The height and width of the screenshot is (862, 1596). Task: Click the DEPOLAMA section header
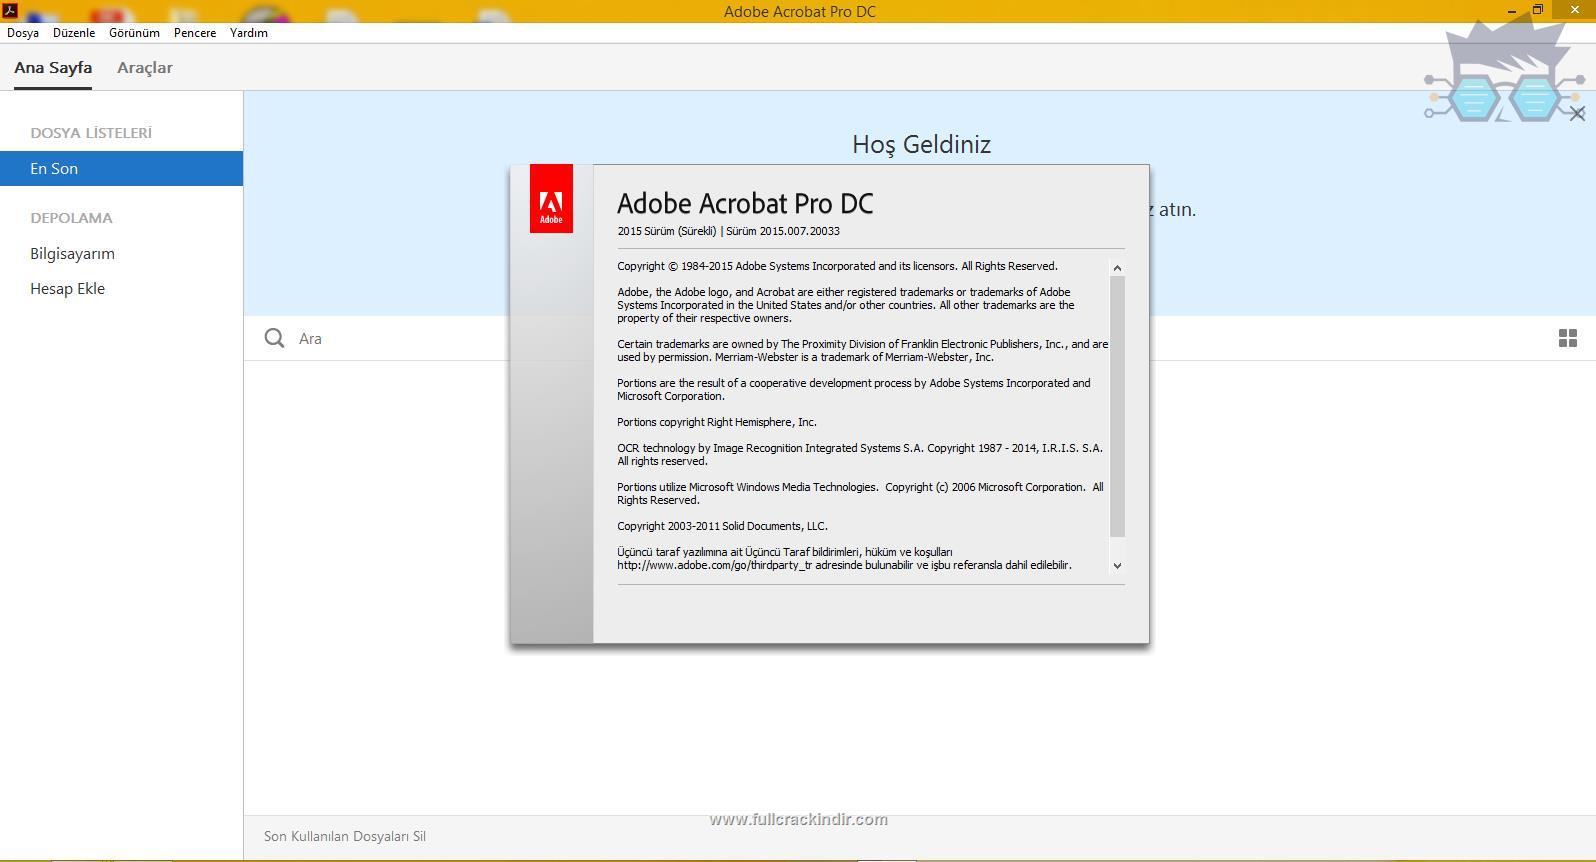point(71,218)
